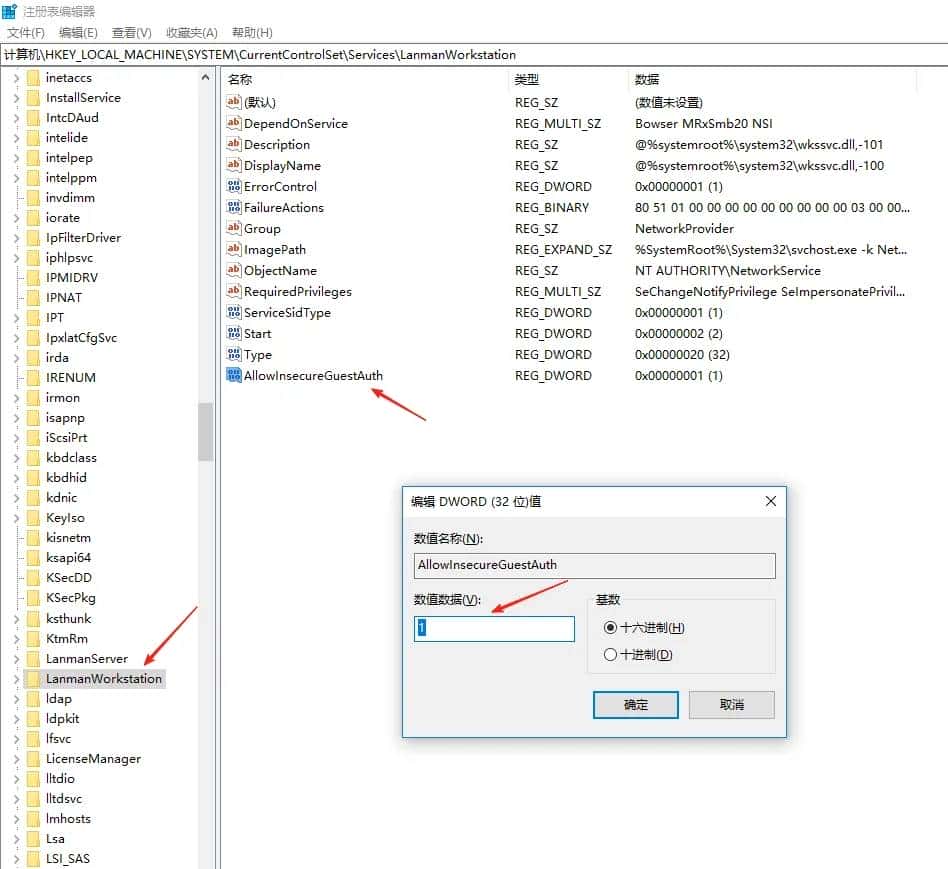
Task: Expand the InstallService tree node
Action: tap(16, 98)
